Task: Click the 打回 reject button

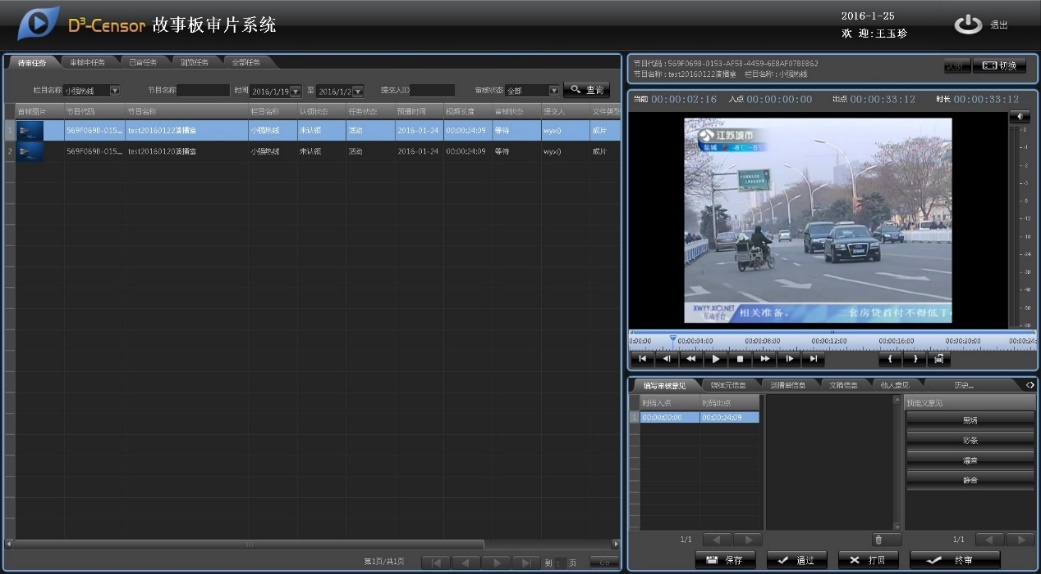Action: (x=868, y=560)
